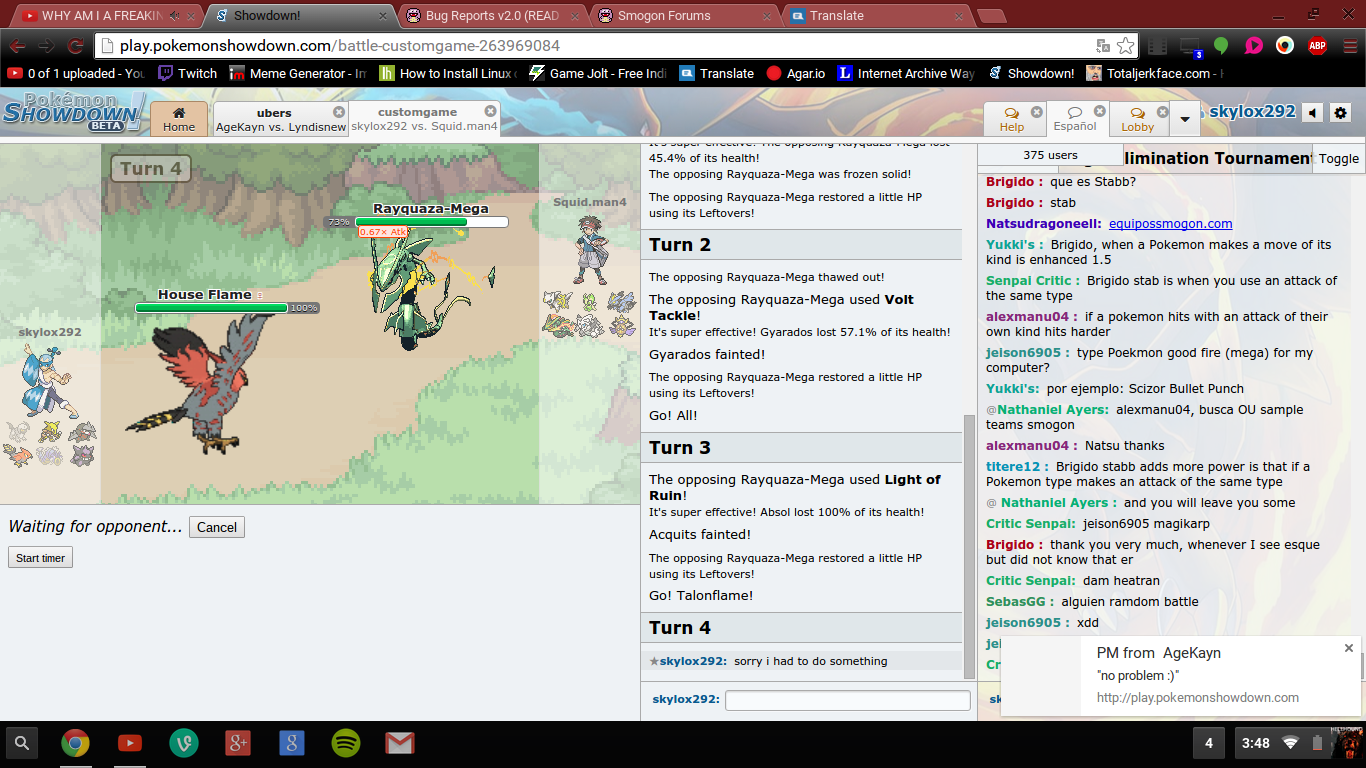Click the address bar URL
1366x768 pixels.
[x=340, y=46]
